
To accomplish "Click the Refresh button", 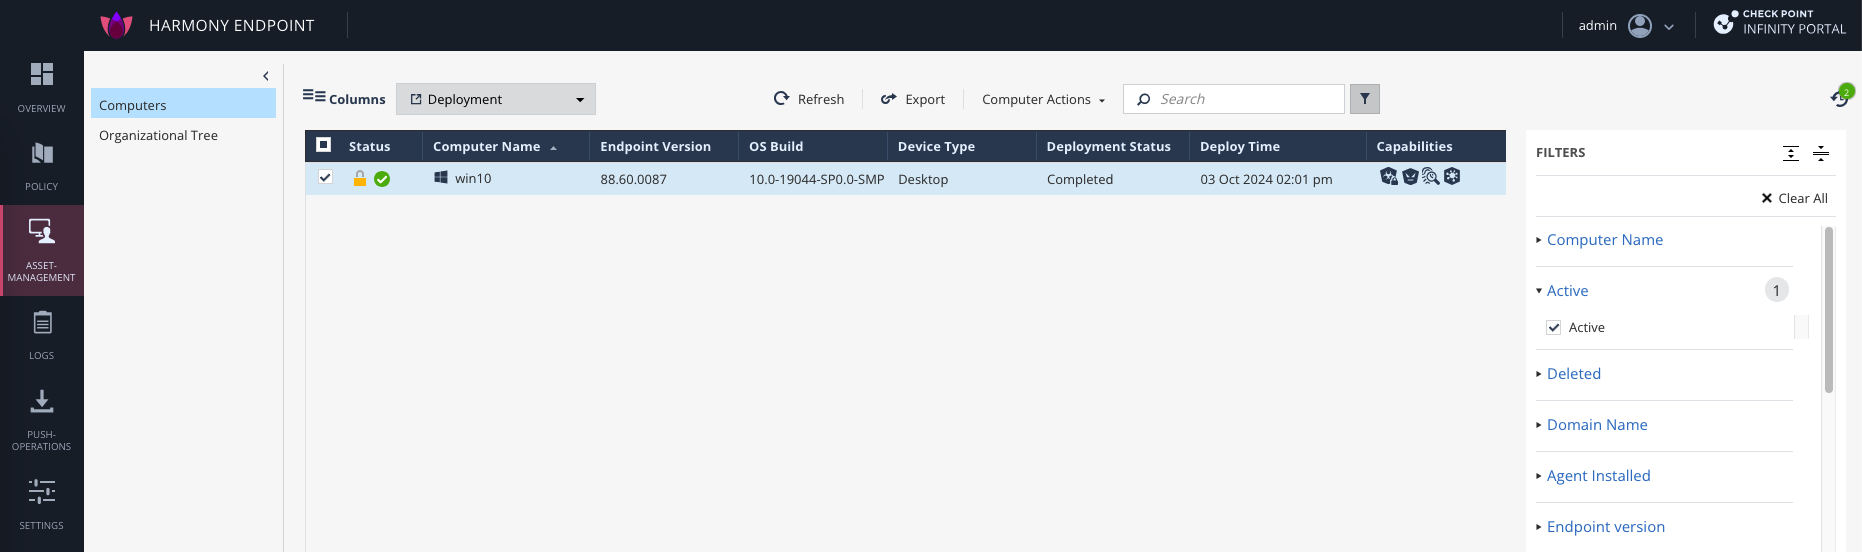I will point(809,99).
